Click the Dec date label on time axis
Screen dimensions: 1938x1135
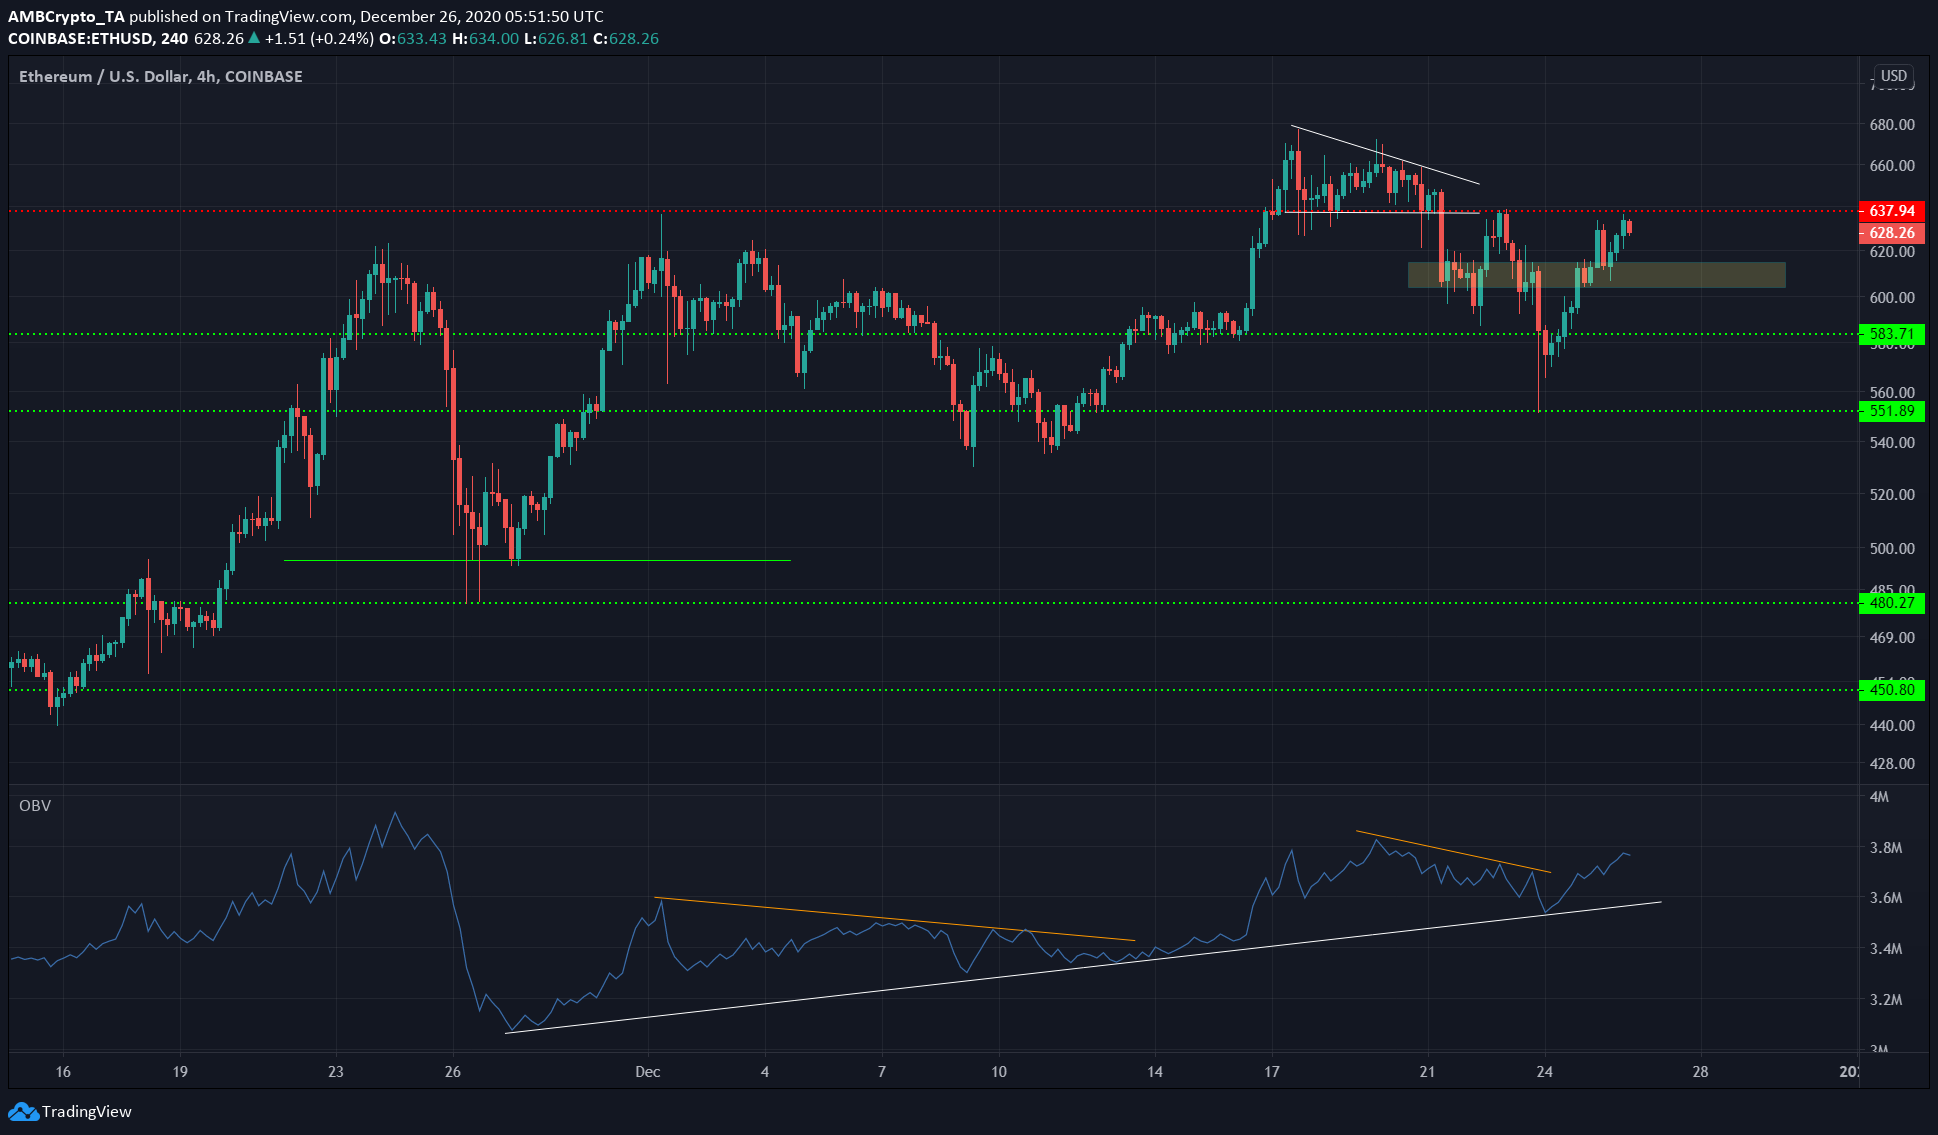[x=648, y=1072]
